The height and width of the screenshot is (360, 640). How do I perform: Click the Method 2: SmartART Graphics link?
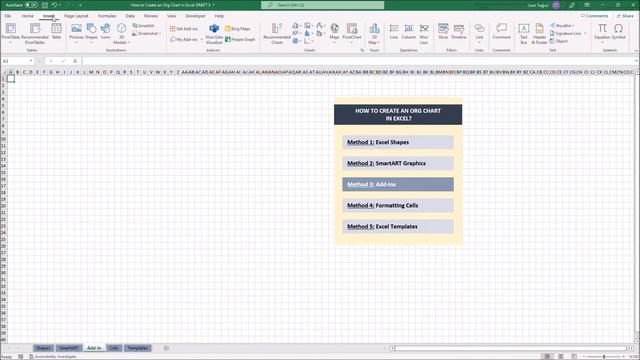pos(398,163)
